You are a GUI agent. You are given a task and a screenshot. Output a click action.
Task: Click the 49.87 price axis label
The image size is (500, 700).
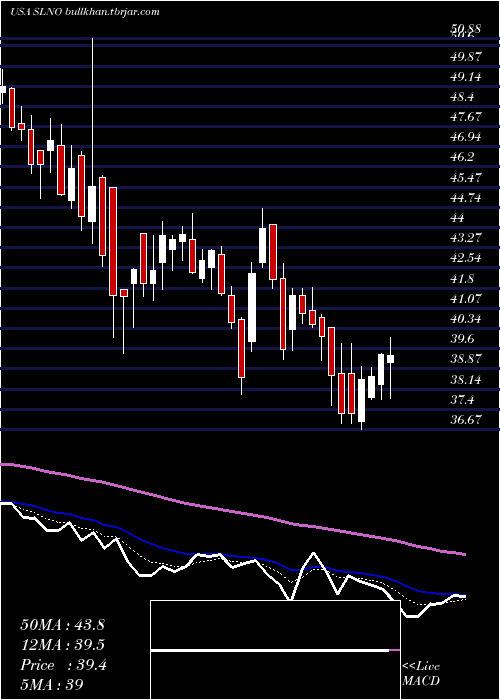pyautogui.click(x=466, y=57)
